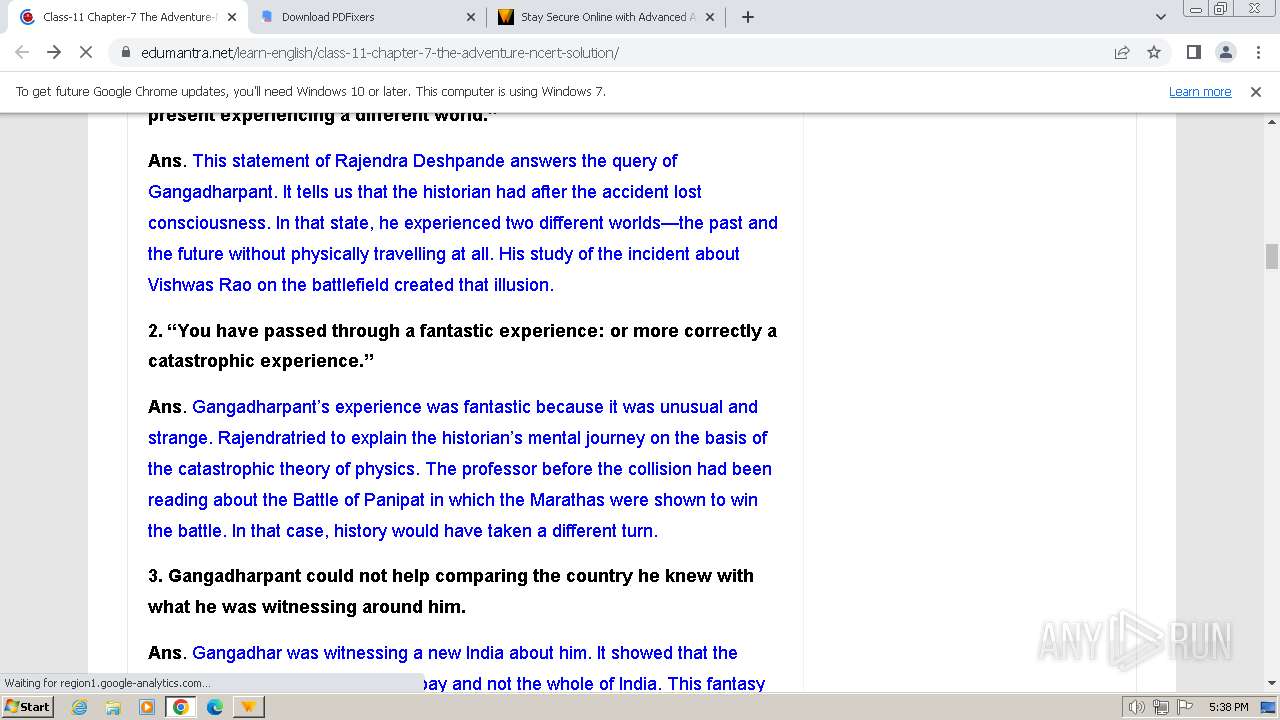Open Microsoft Edge from taskbar
The width and height of the screenshot is (1280, 720).
[215, 707]
